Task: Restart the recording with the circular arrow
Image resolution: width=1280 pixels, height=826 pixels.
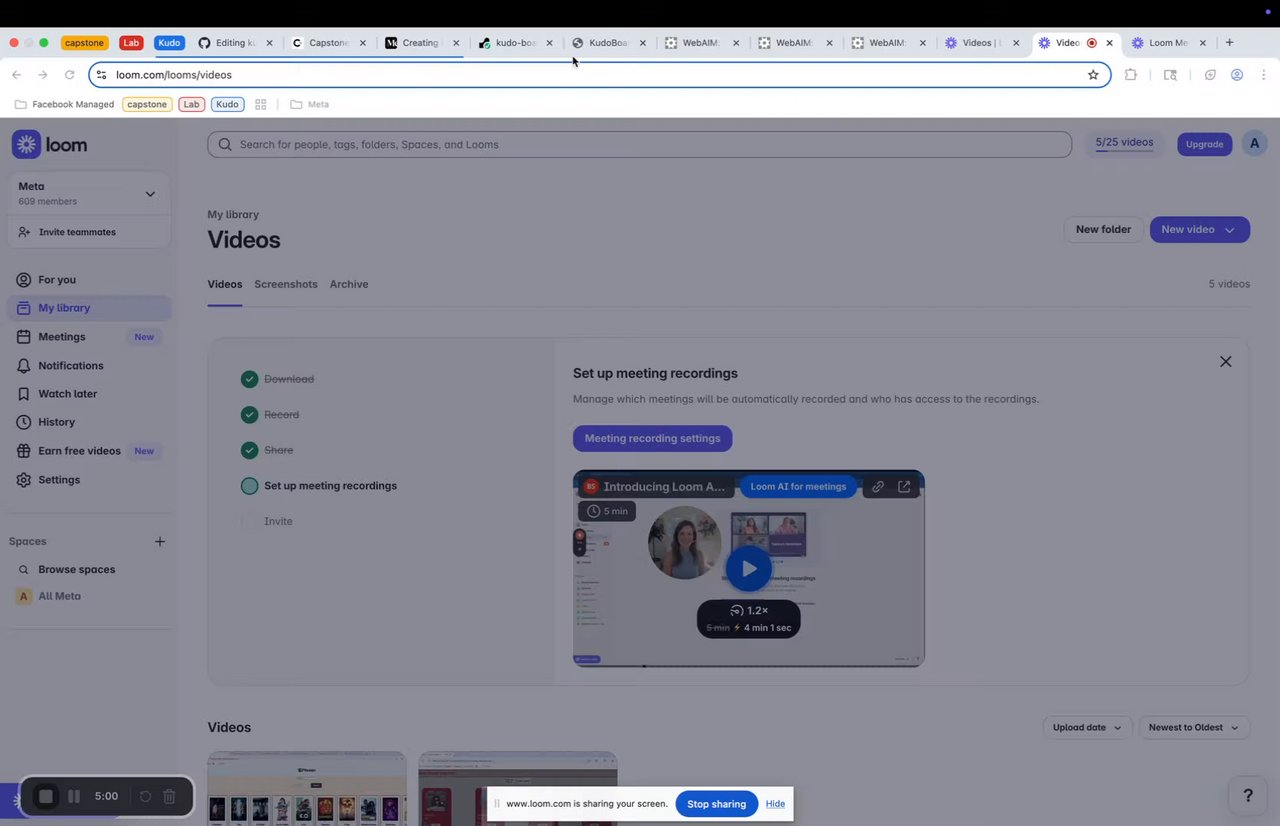Action: pyautogui.click(x=145, y=796)
